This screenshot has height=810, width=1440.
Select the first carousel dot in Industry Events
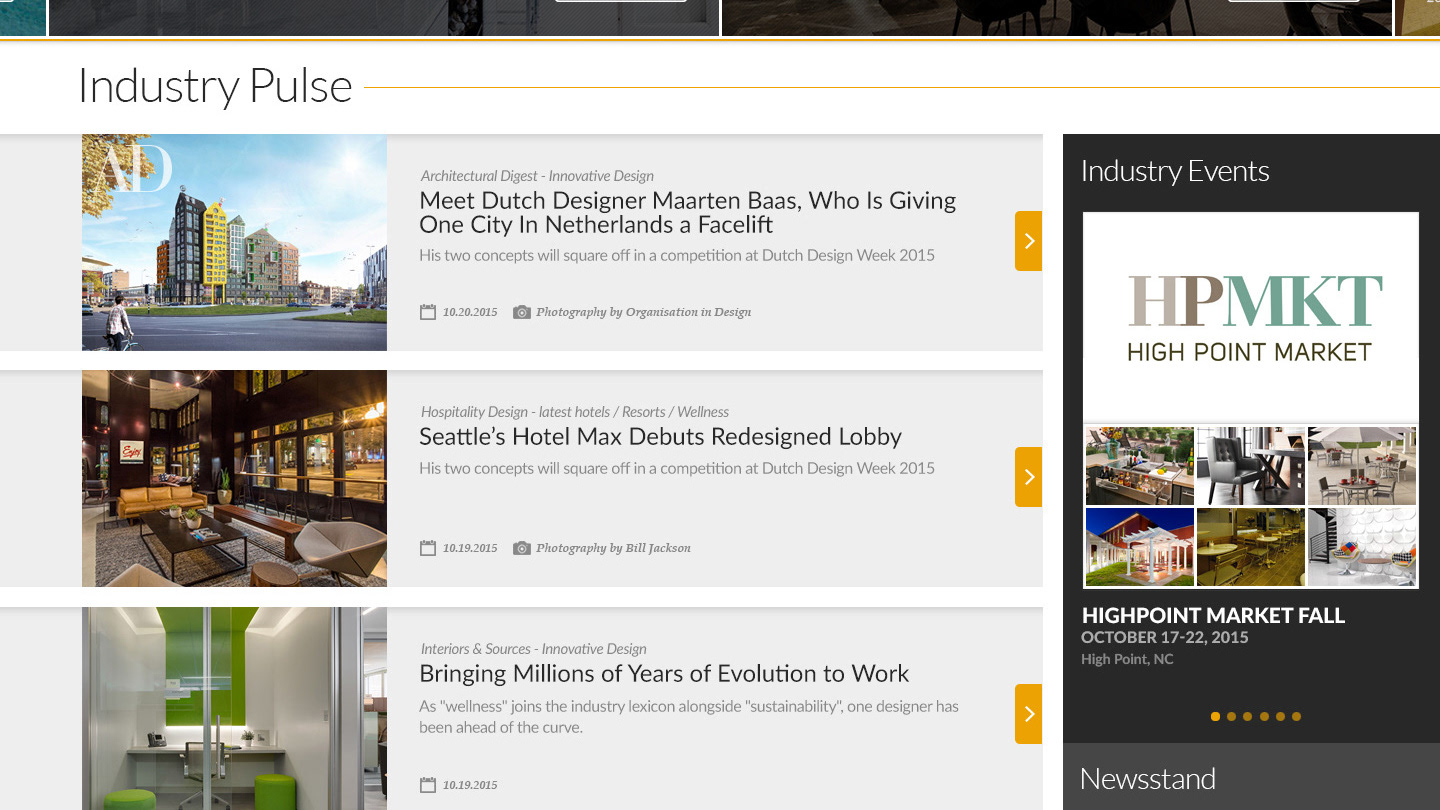(x=1215, y=716)
